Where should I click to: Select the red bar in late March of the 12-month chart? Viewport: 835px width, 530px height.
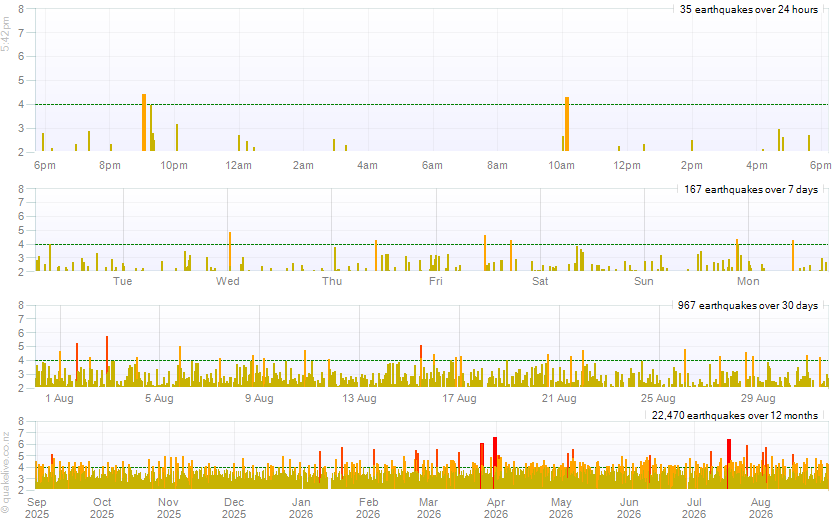(481, 465)
